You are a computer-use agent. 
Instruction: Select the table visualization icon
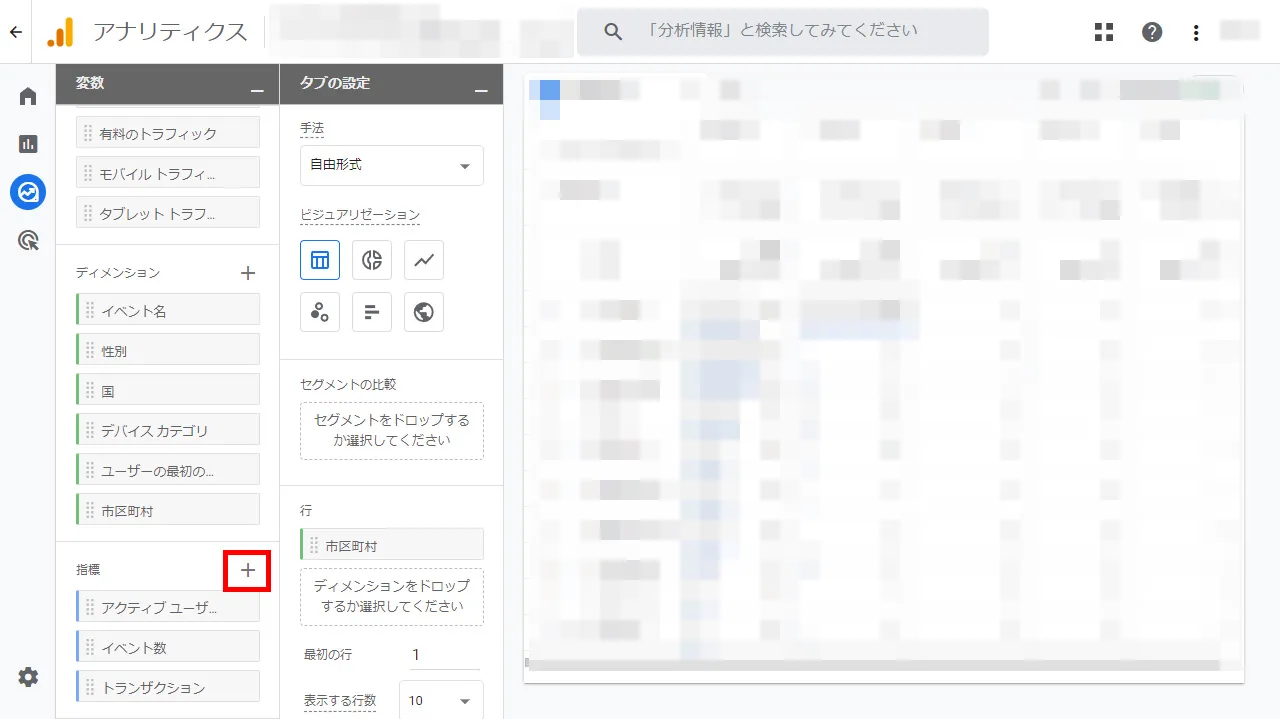320,260
